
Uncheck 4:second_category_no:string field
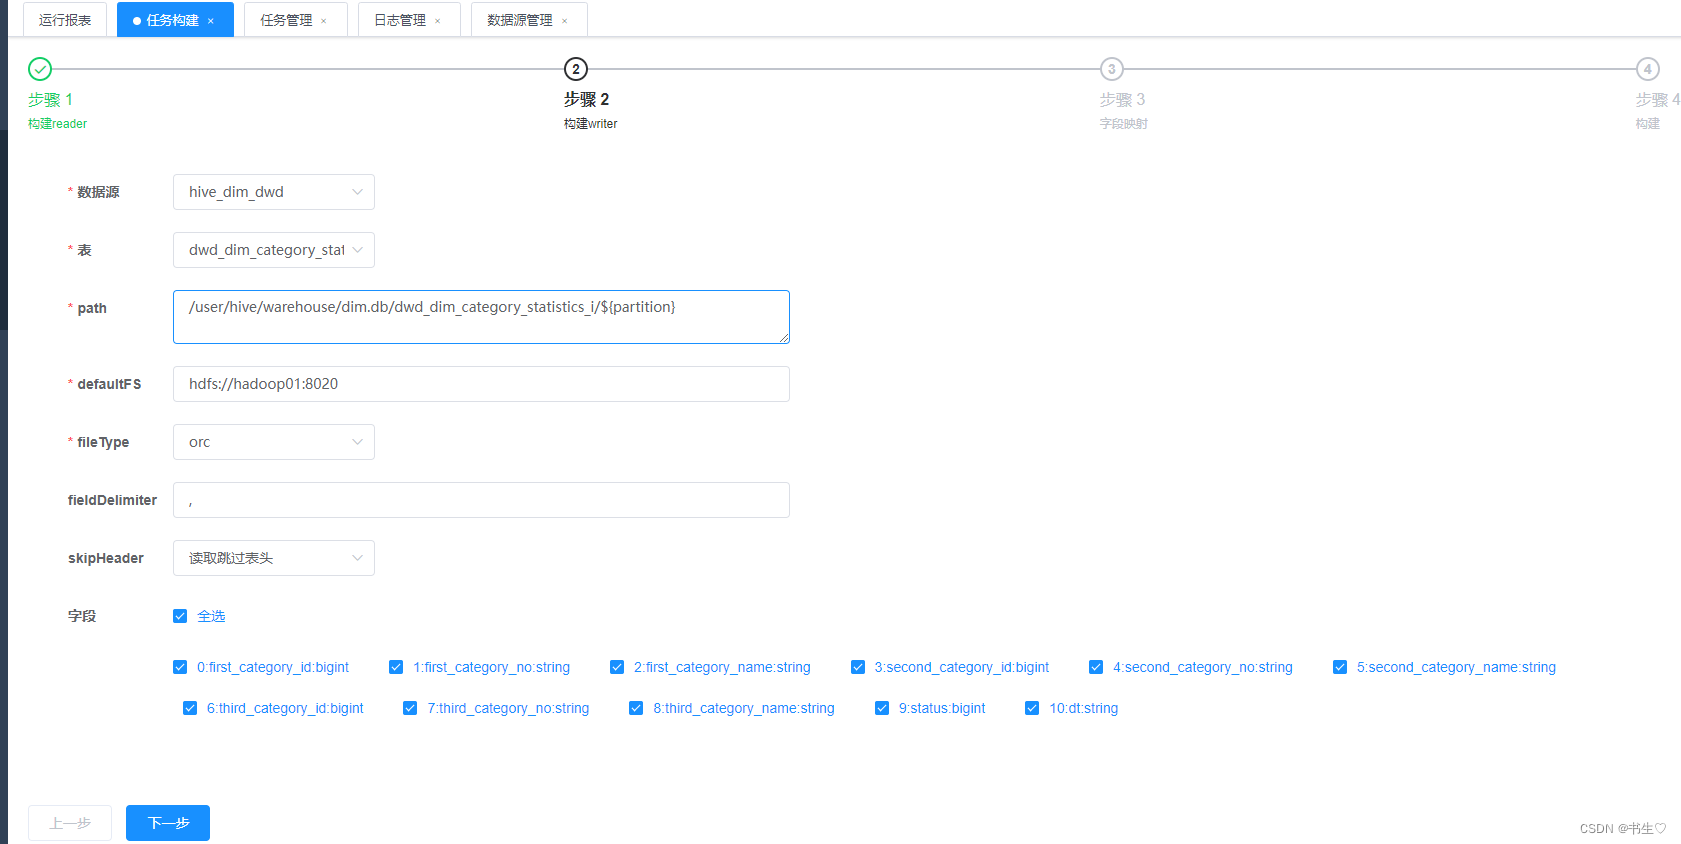pos(1096,667)
